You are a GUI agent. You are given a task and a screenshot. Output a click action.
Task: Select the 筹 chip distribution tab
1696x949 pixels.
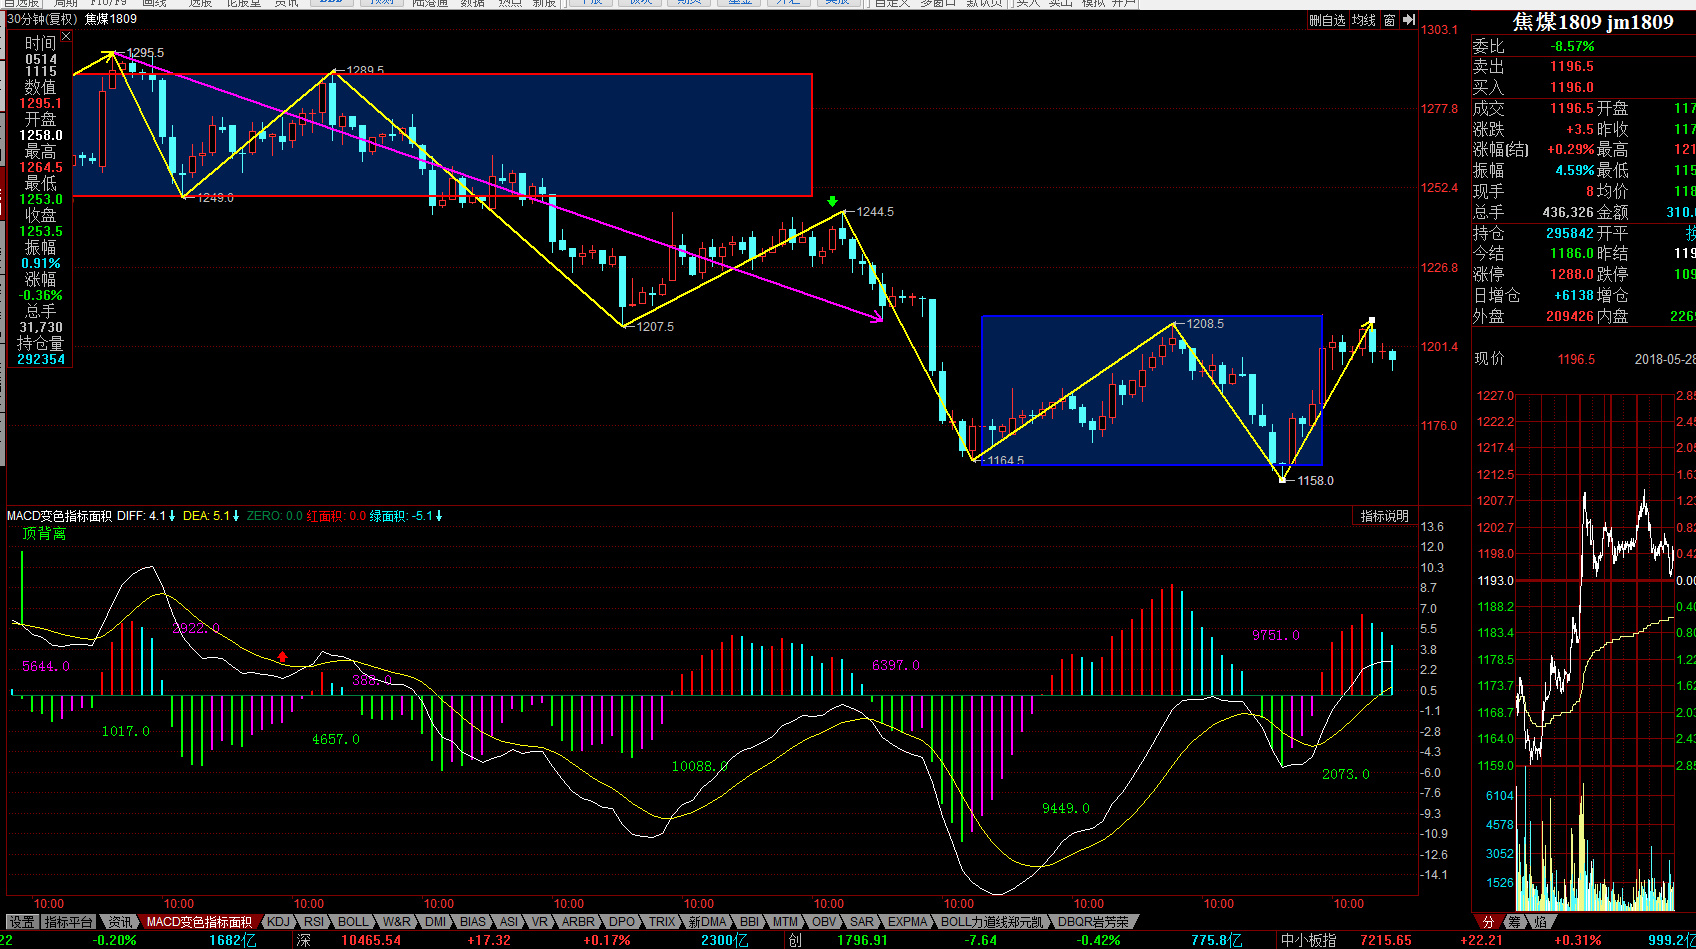tap(1514, 922)
